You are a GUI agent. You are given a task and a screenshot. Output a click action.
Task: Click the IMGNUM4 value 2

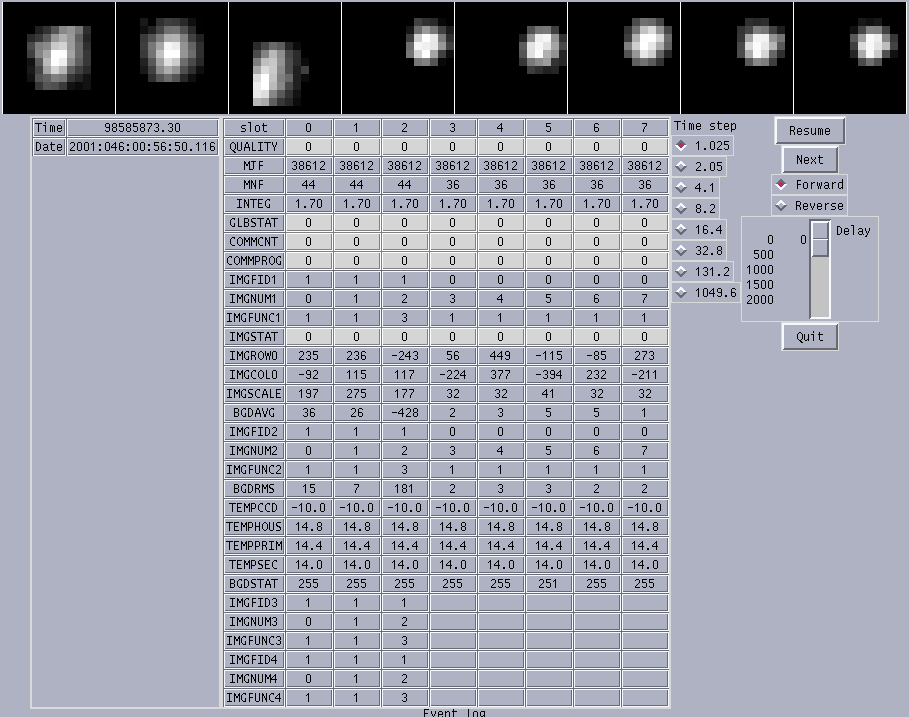tap(405, 679)
